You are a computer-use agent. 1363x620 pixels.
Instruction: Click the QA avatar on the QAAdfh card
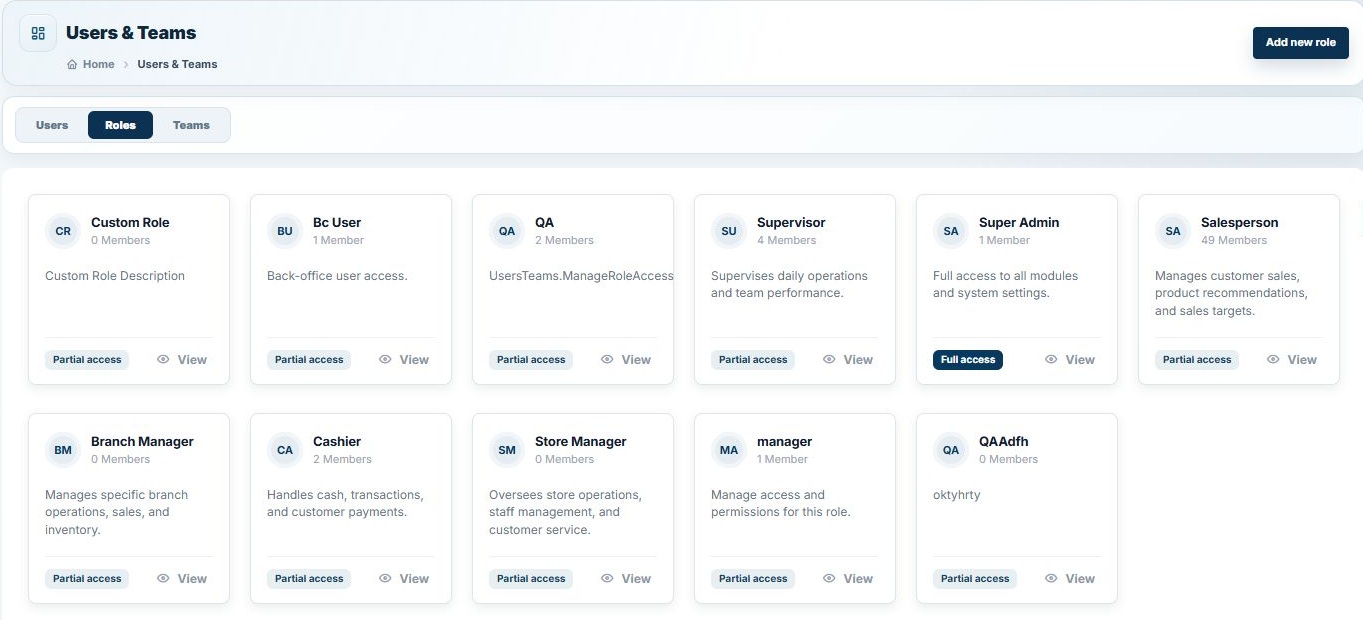point(951,450)
